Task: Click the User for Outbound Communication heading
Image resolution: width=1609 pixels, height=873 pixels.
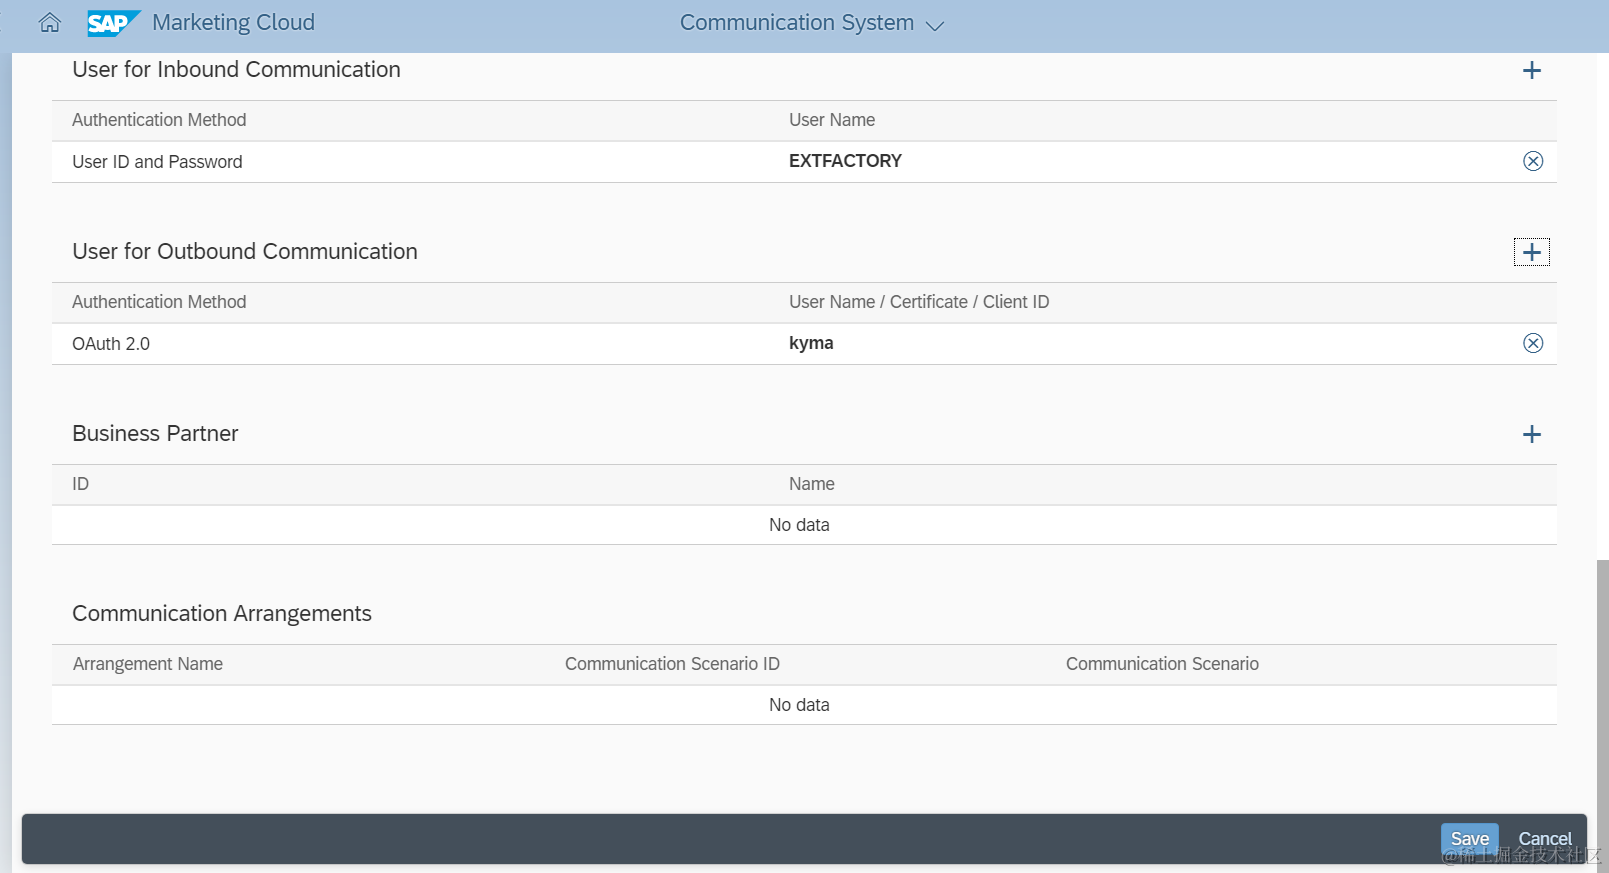Action: 245,251
